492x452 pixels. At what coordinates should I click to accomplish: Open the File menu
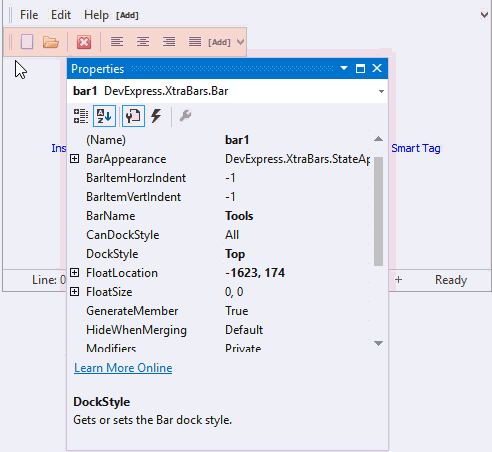tap(29, 15)
